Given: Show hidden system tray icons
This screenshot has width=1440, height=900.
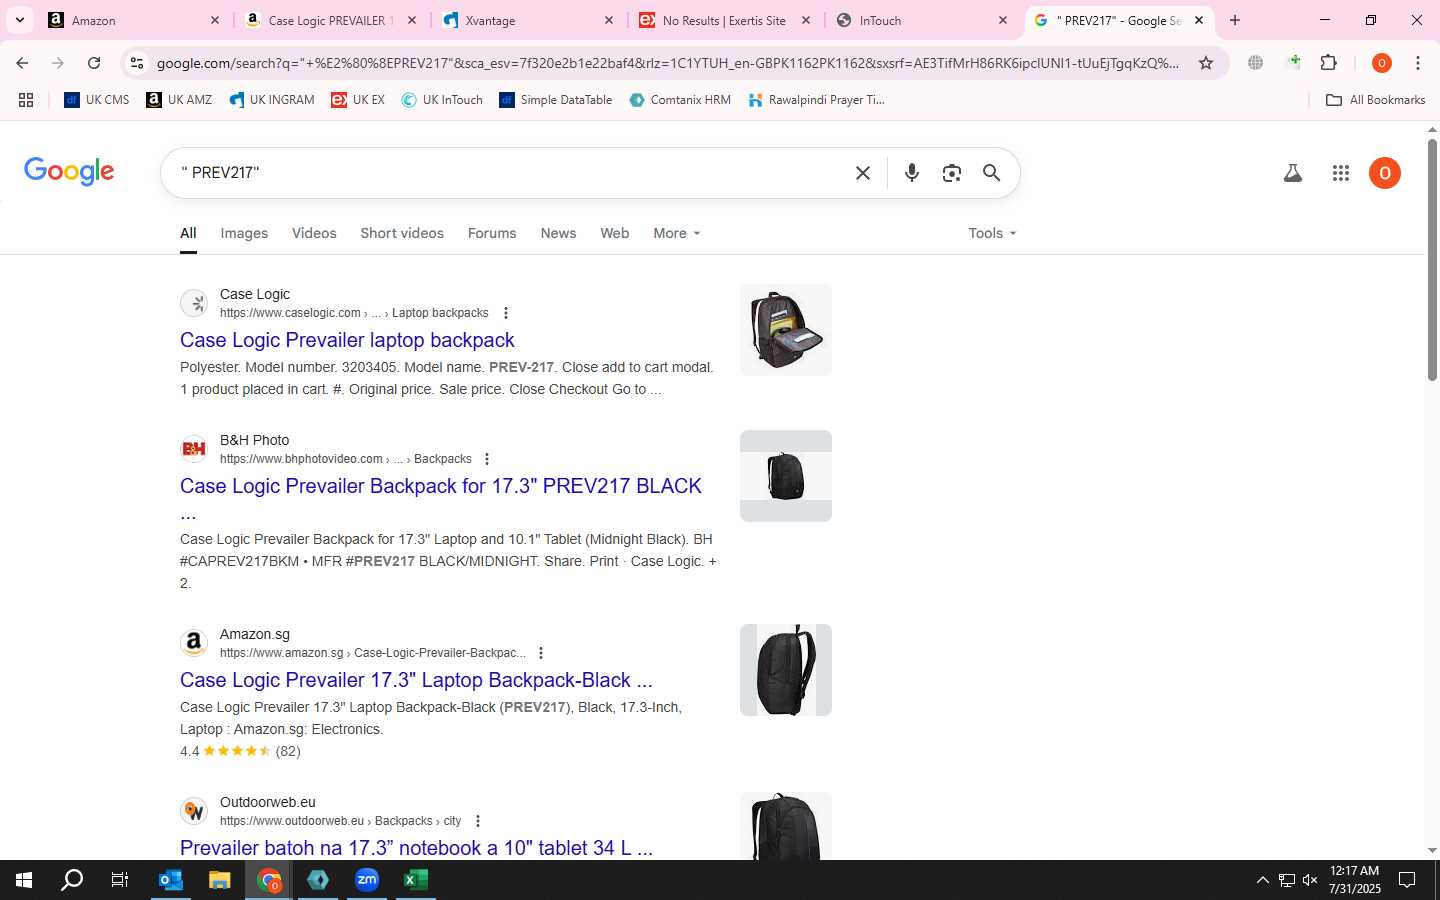Looking at the screenshot, I should [x=1262, y=880].
